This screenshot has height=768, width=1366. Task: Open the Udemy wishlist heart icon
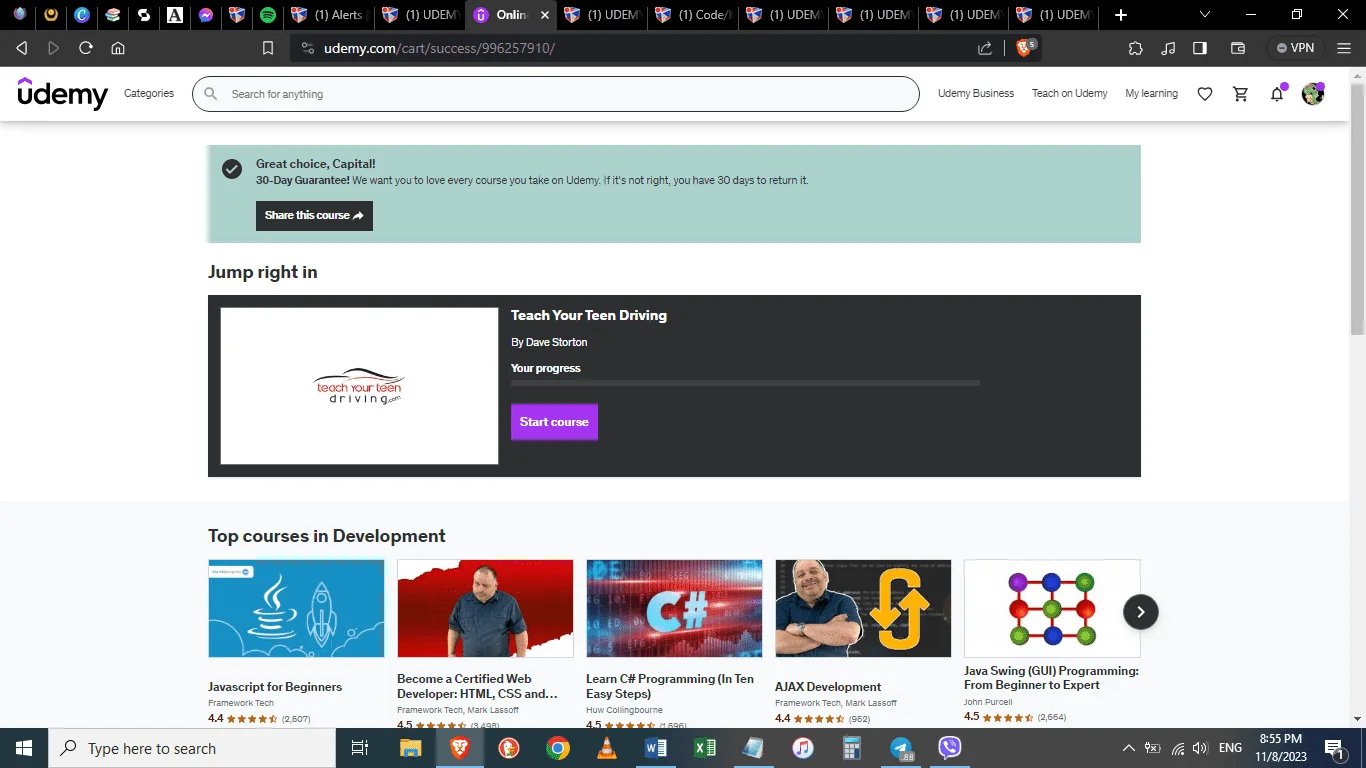[1205, 94]
